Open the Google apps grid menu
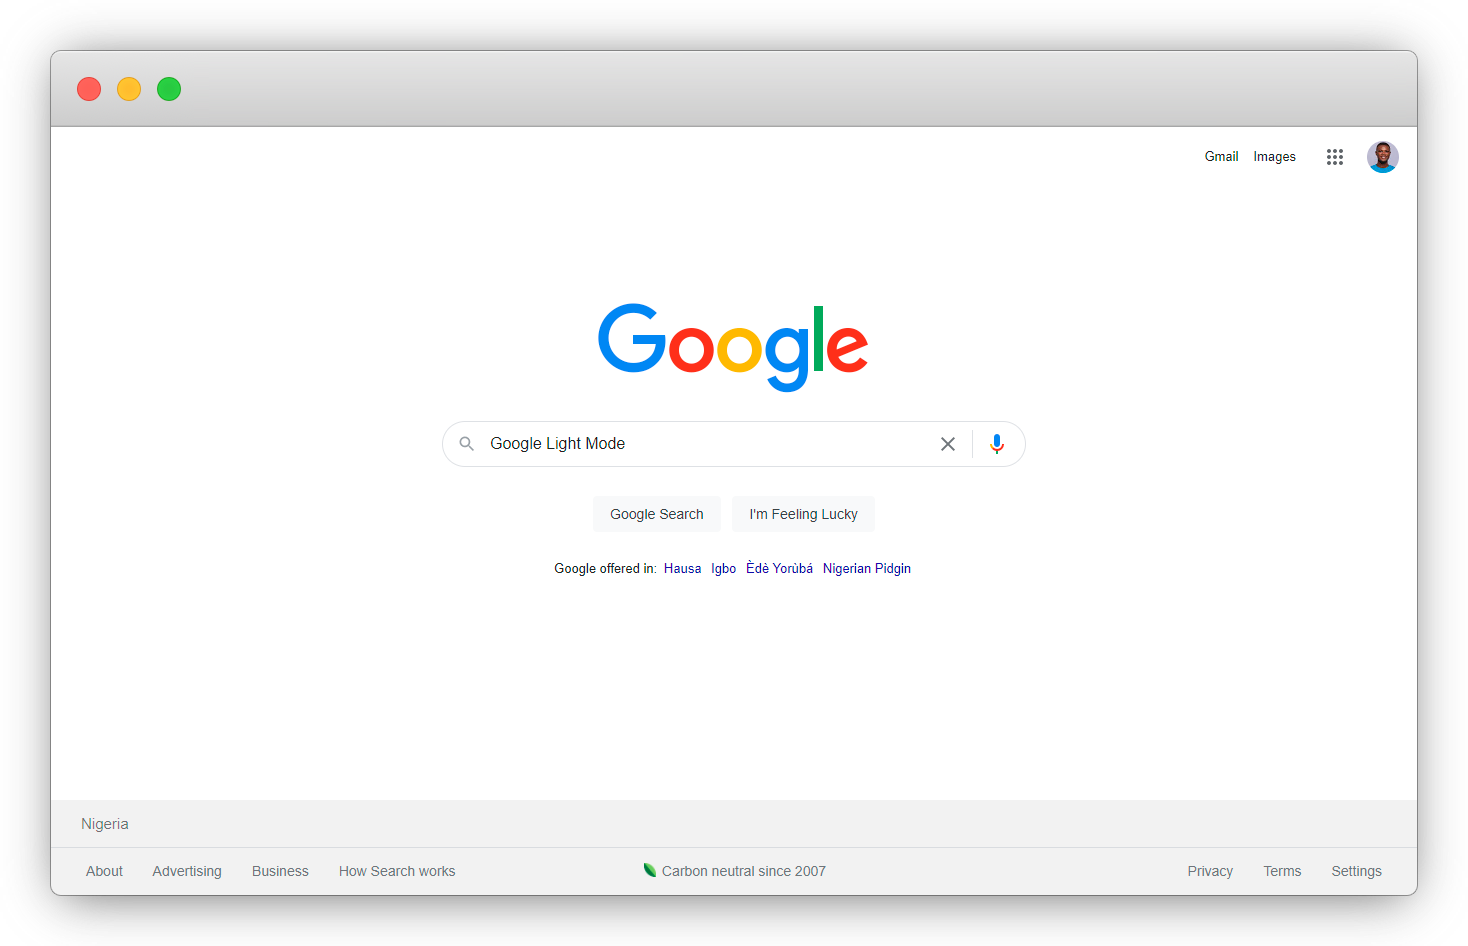Image resolution: width=1468 pixels, height=946 pixels. [x=1334, y=157]
